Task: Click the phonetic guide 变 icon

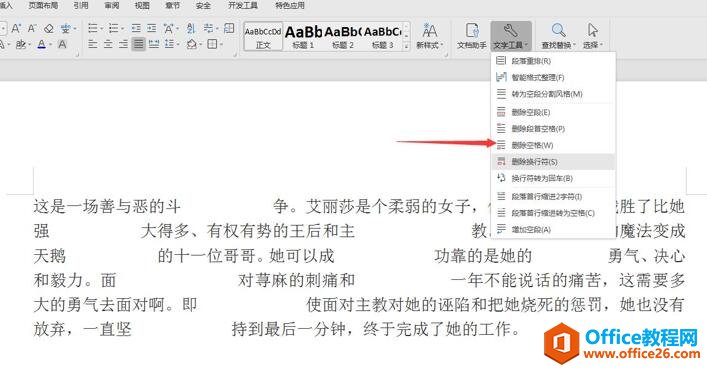Action: (65, 29)
